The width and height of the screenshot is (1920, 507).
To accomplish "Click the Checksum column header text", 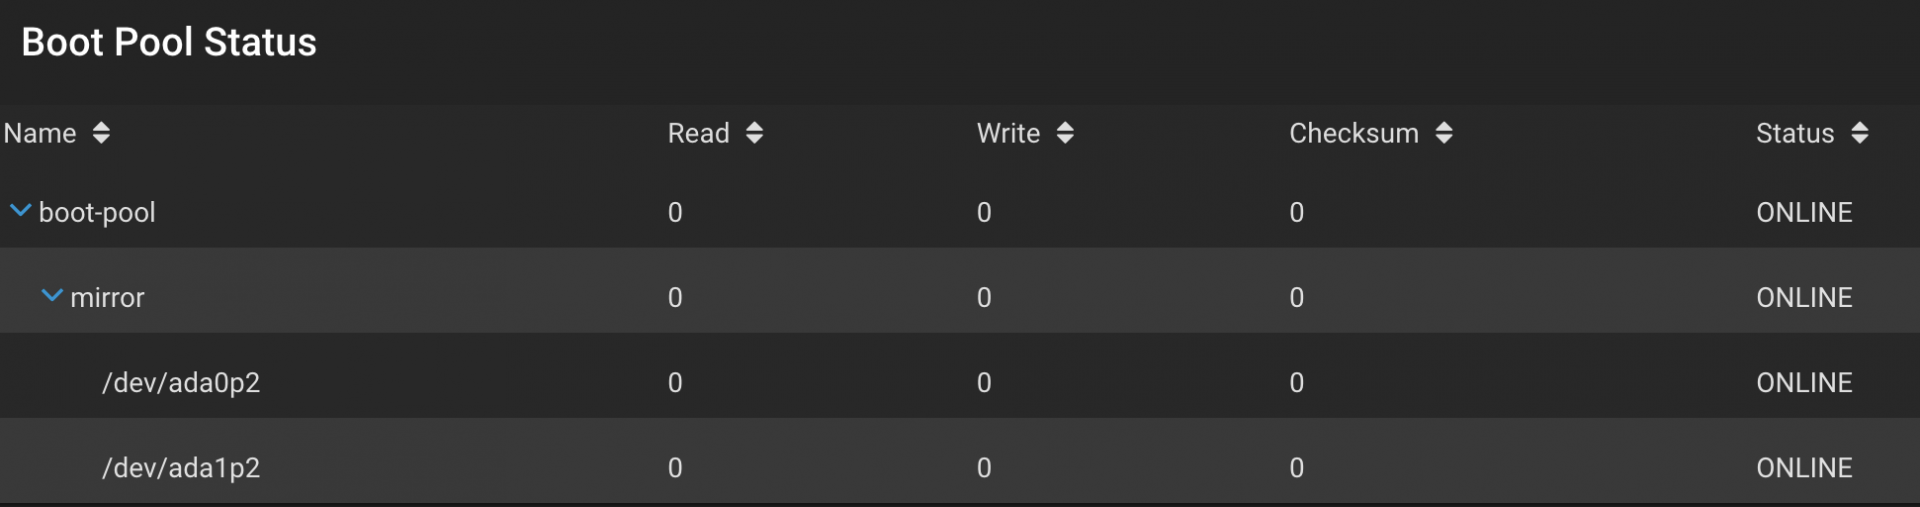I will (1354, 133).
